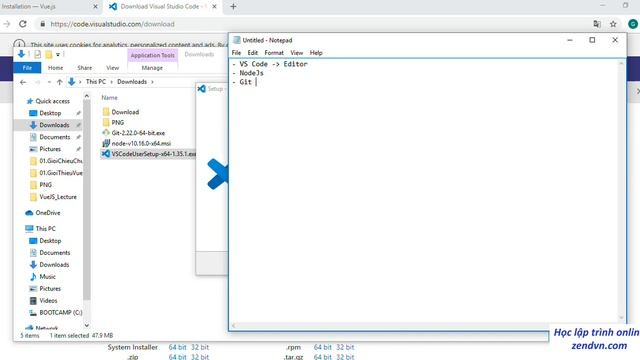This screenshot has height=360, width=640.
Task: Open Notepad View menu
Action: 296,53
